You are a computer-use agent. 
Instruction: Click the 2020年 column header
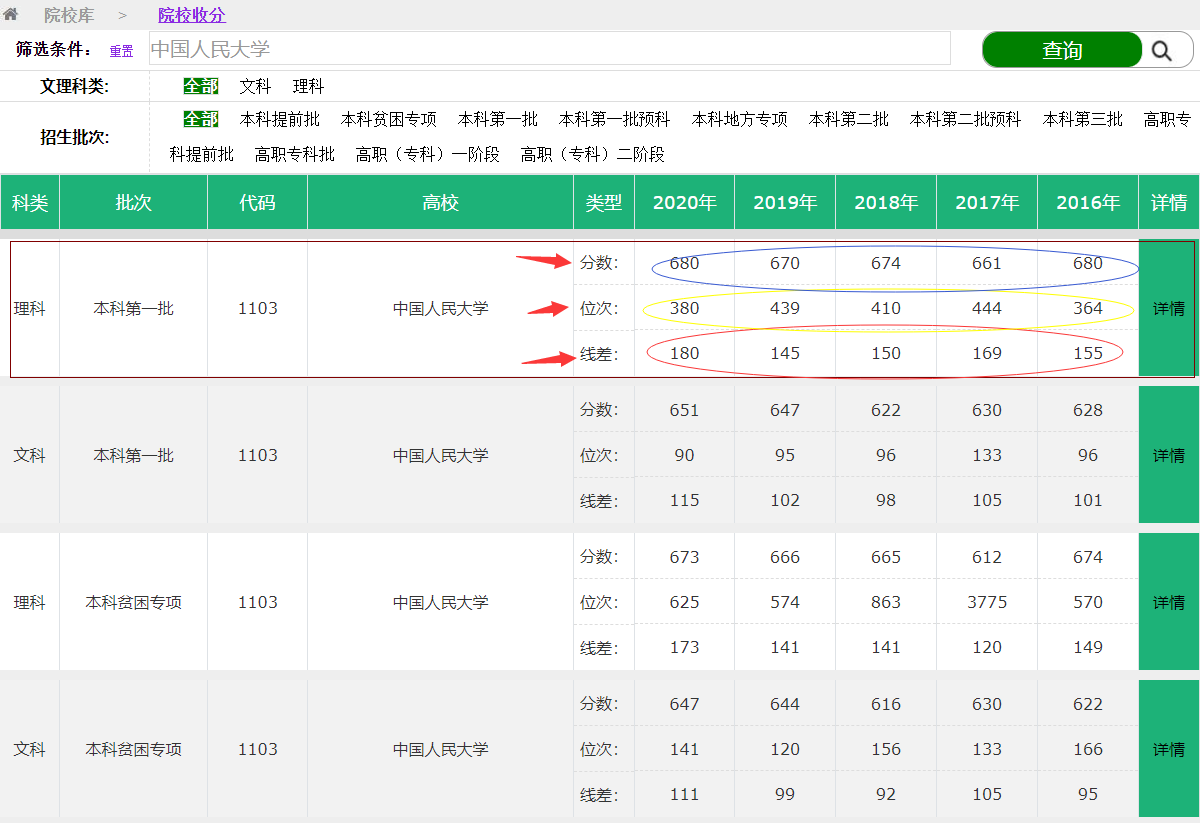[684, 203]
